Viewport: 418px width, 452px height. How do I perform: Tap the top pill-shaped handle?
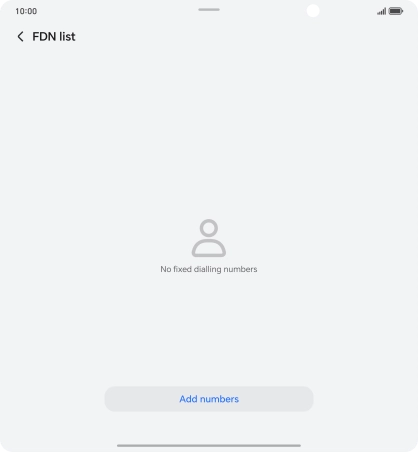coord(209,10)
